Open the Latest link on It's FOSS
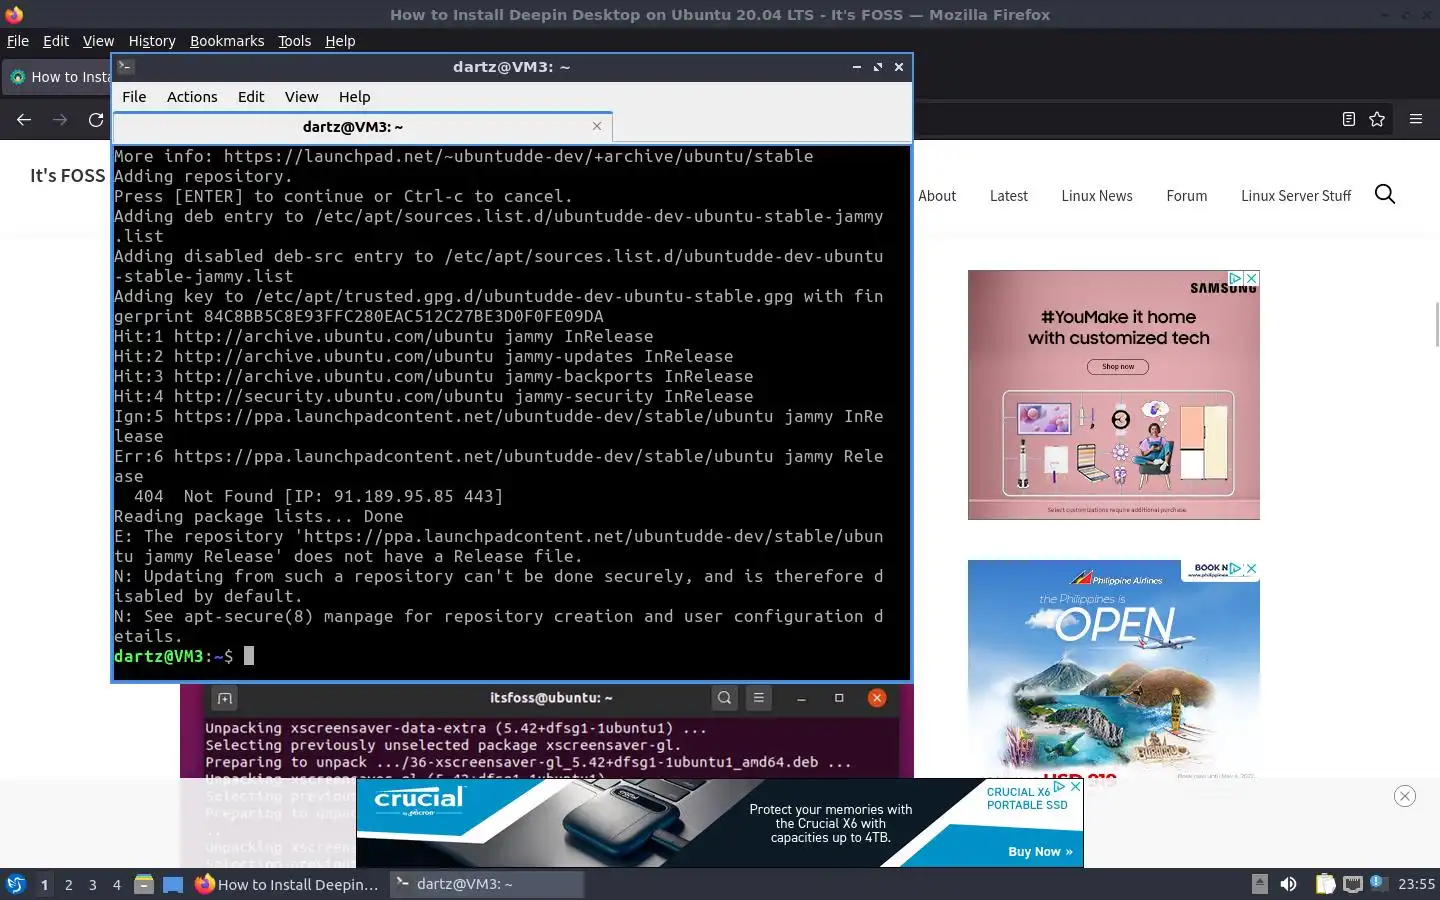 1008,196
